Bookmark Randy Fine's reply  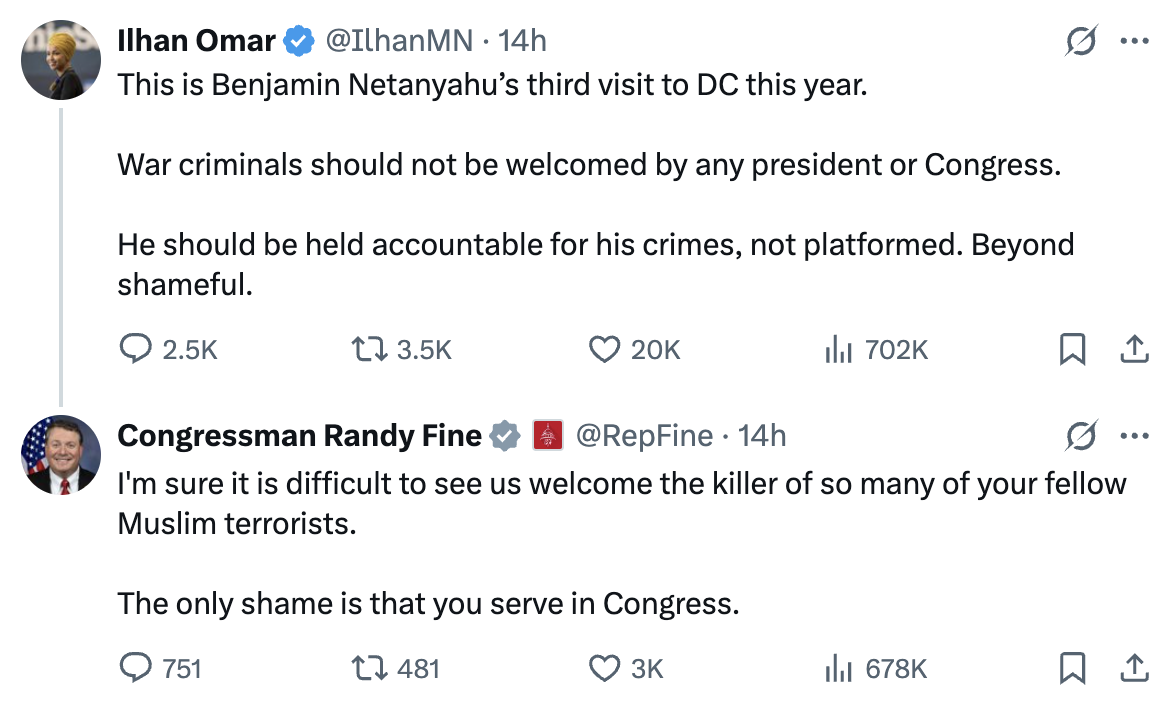click(x=1074, y=668)
